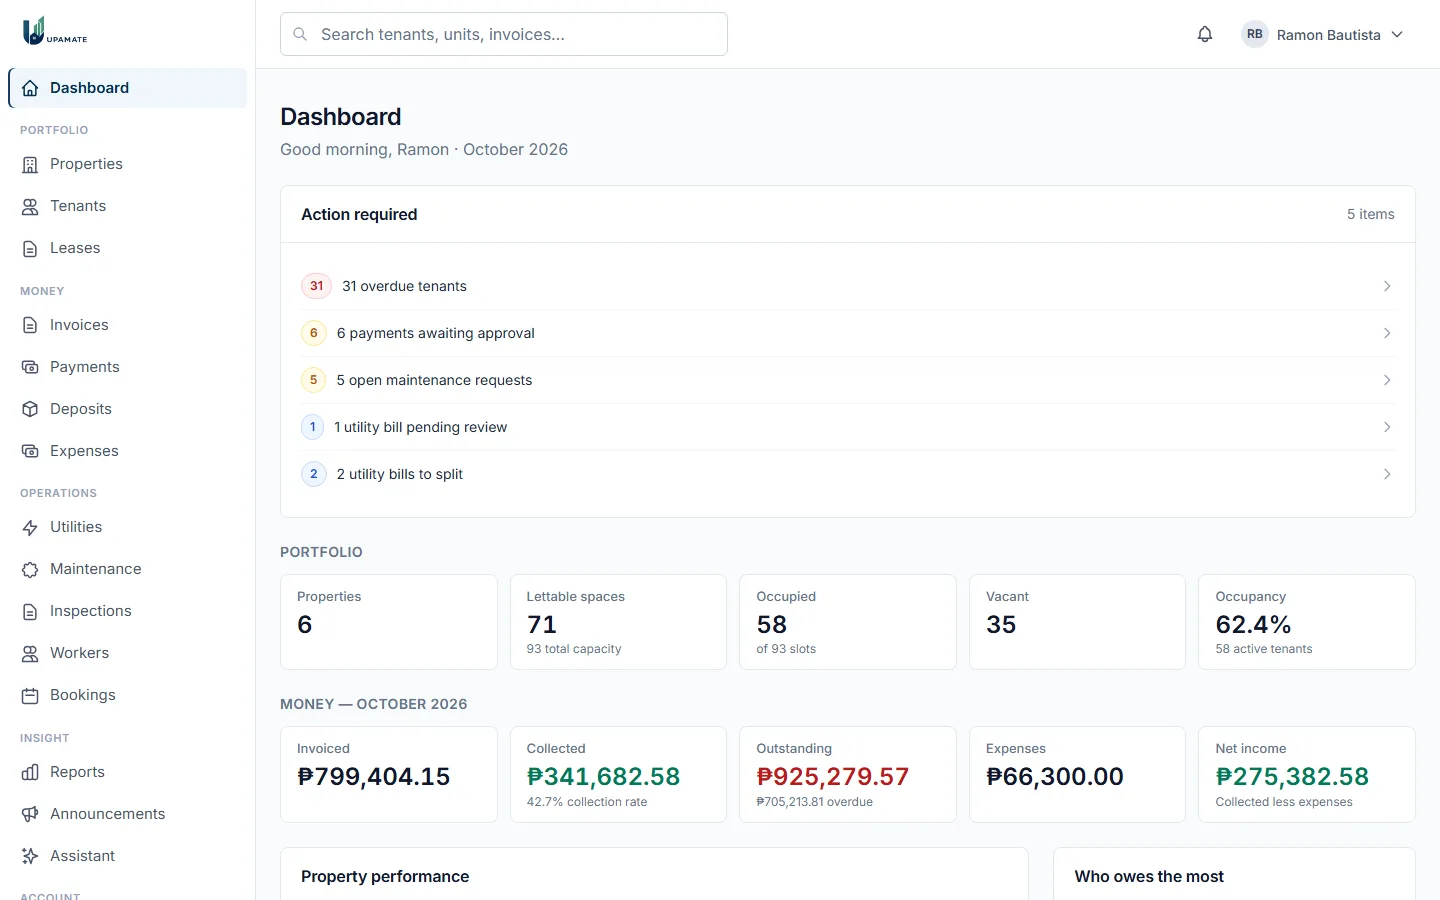Click the RB user avatar
Image resolution: width=1440 pixels, height=900 pixels.
(1255, 34)
